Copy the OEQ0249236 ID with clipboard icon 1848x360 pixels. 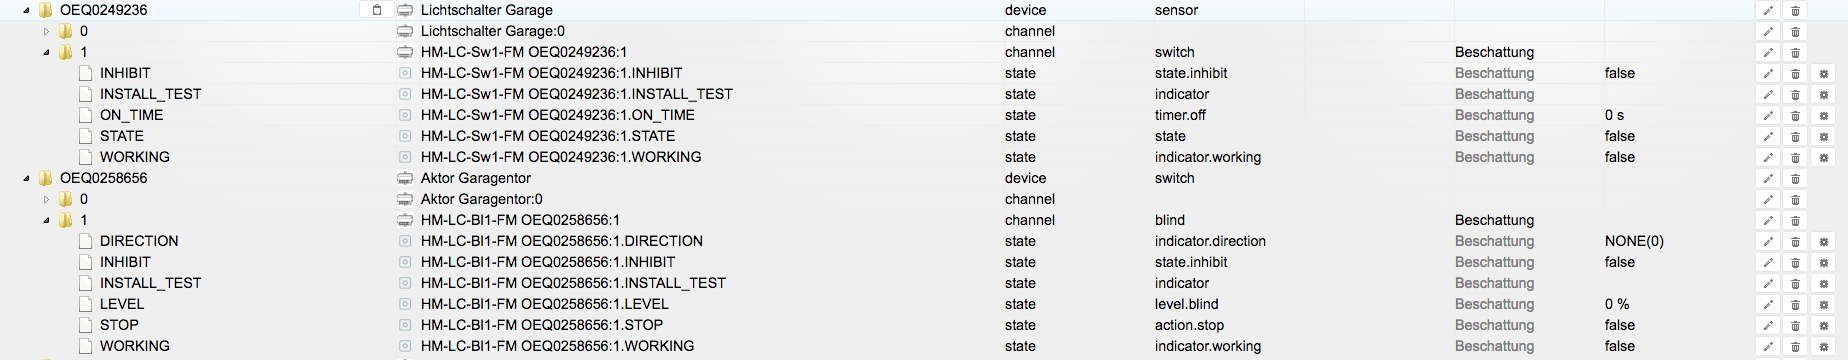pos(377,10)
